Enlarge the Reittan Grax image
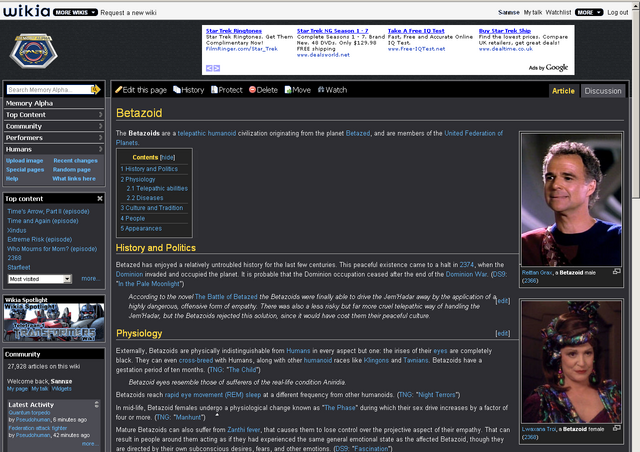640x452 pixels. coord(617,272)
